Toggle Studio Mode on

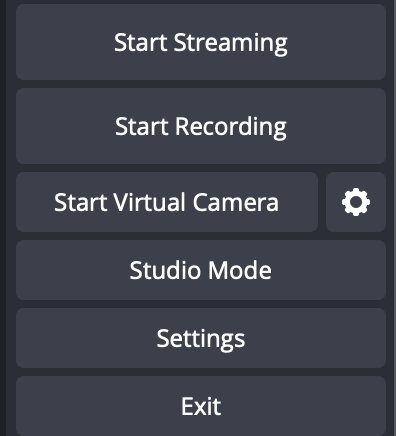[x=201, y=270]
